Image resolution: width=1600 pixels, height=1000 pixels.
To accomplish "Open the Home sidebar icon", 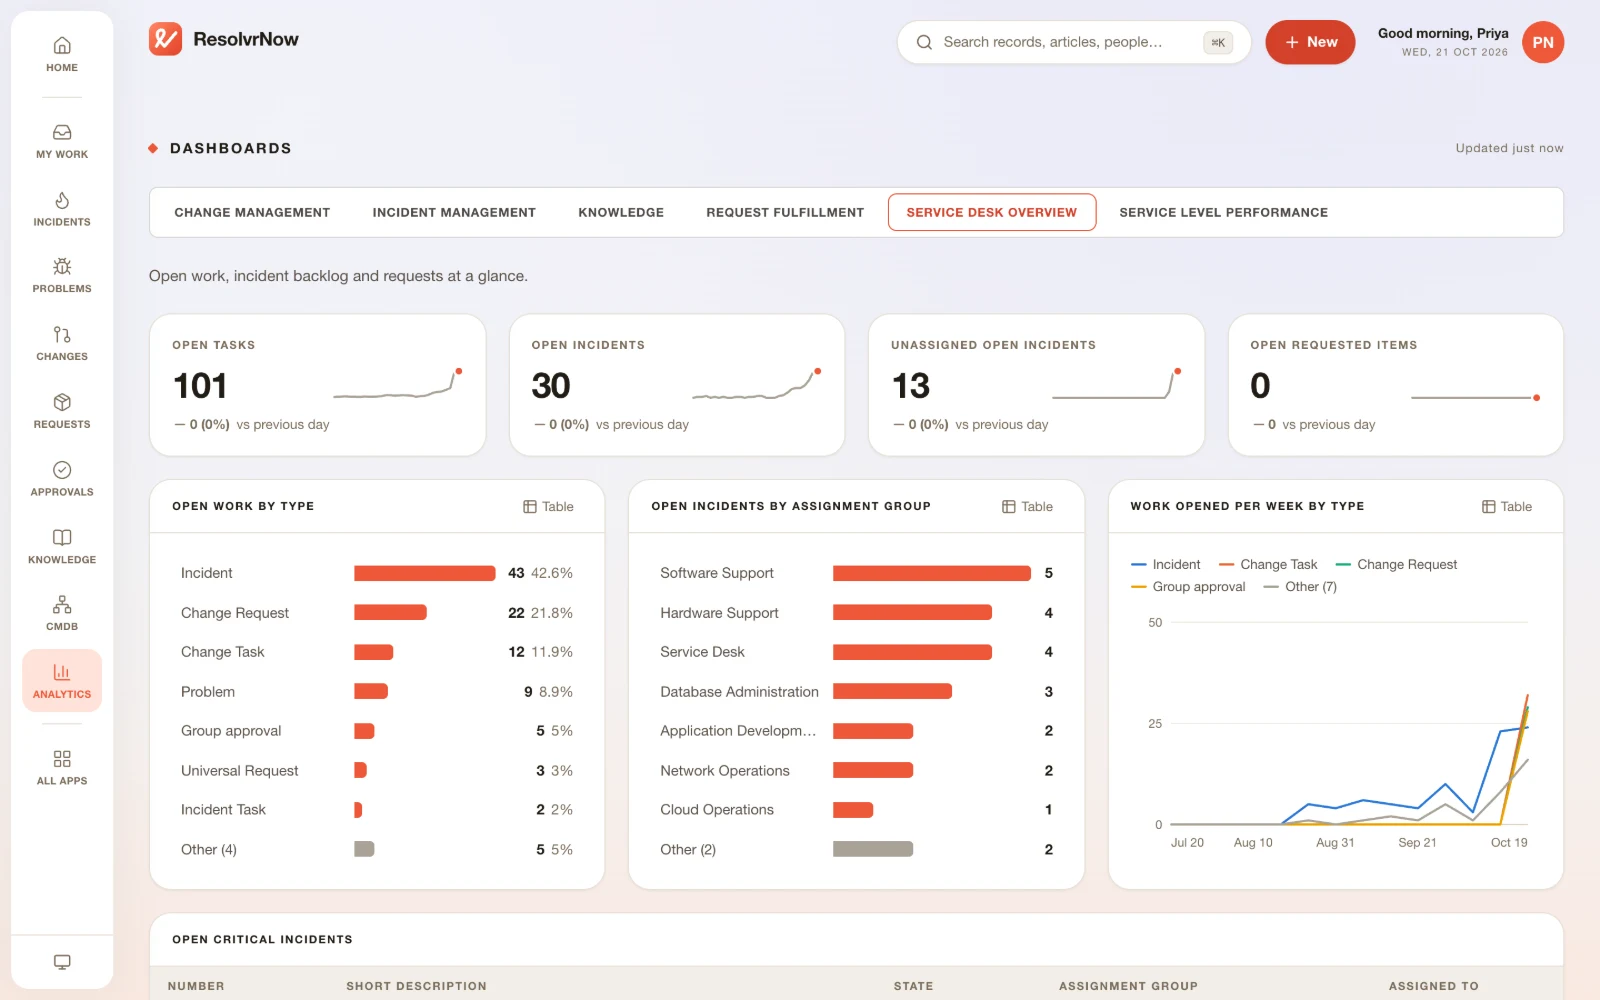I will (x=62, y=46).
